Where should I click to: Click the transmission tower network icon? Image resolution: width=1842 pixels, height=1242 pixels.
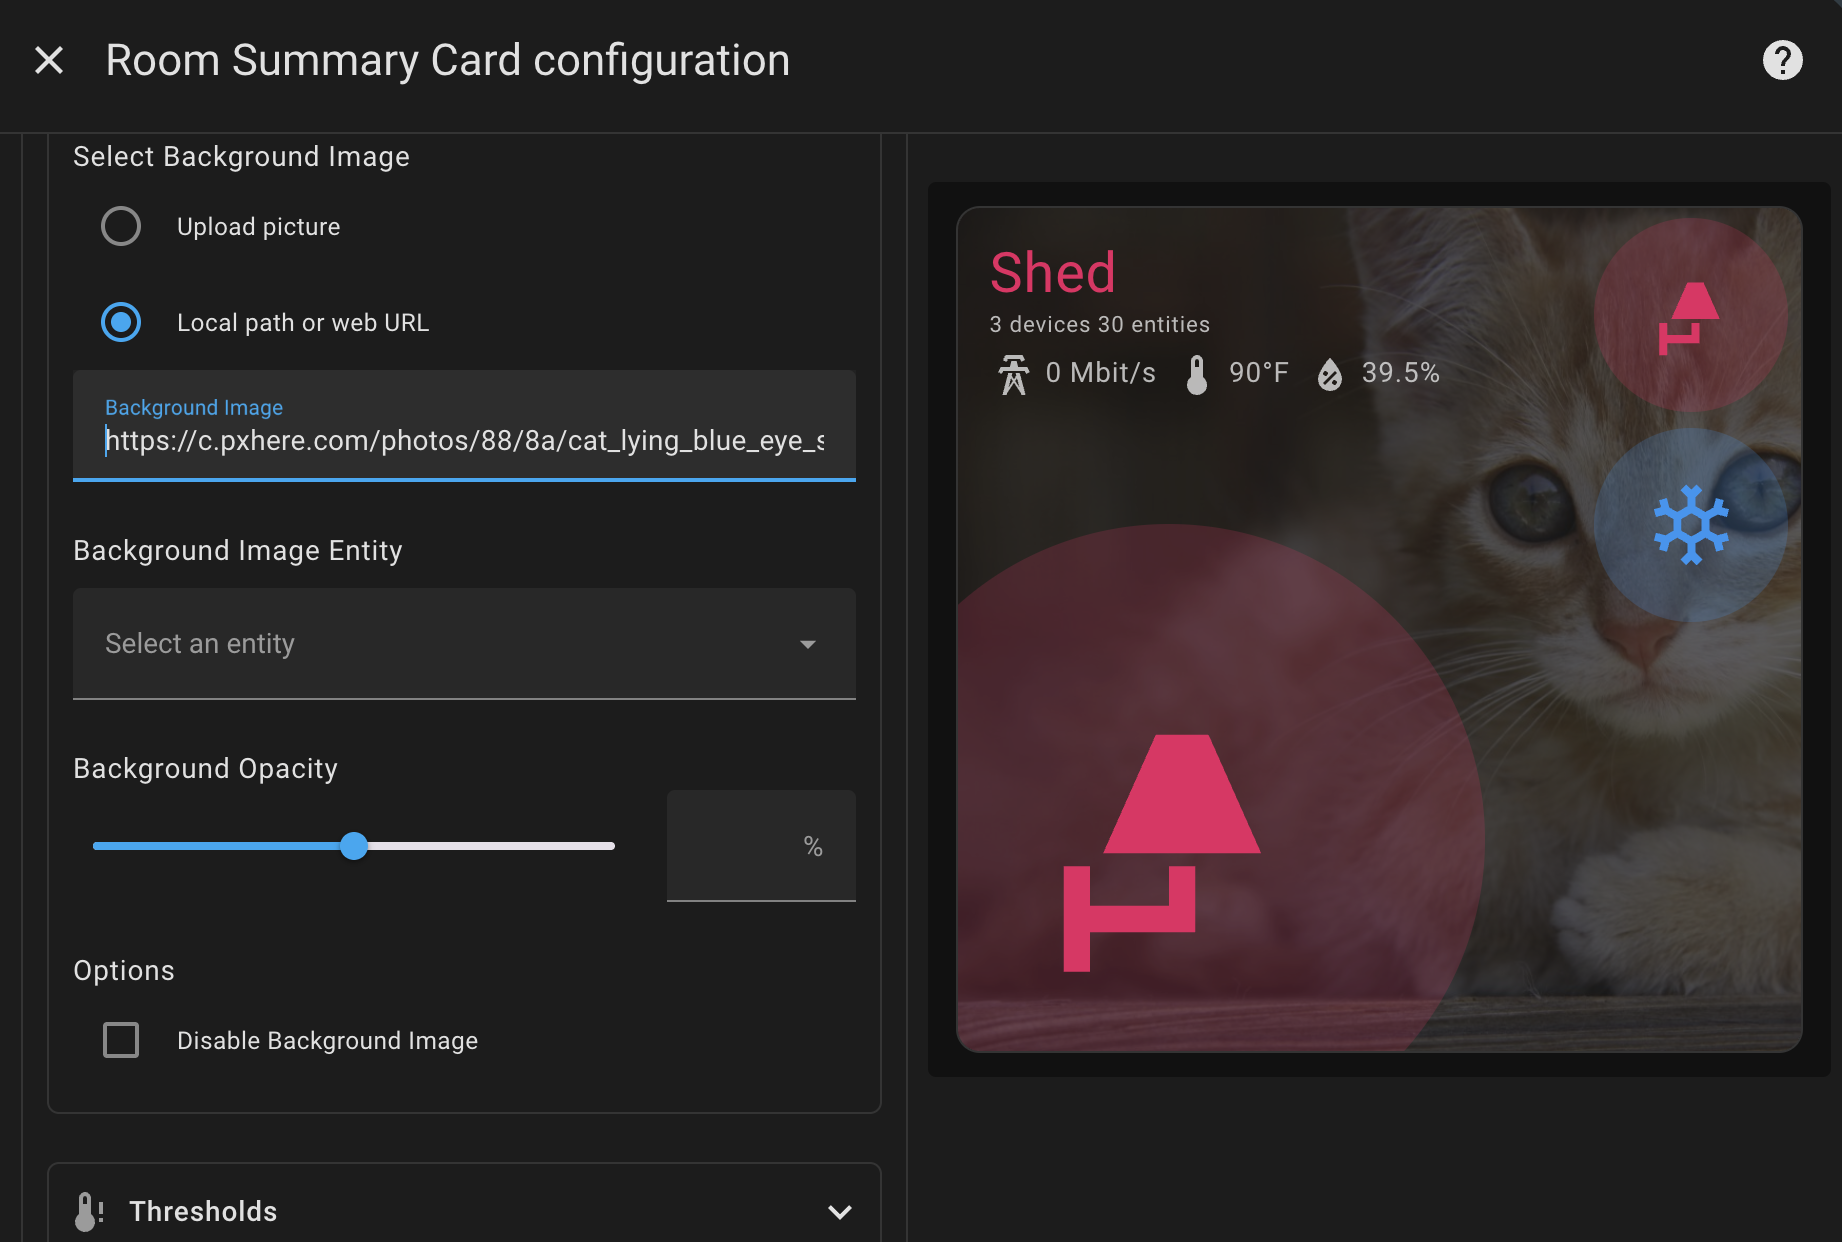click(x=1013, y=375)
